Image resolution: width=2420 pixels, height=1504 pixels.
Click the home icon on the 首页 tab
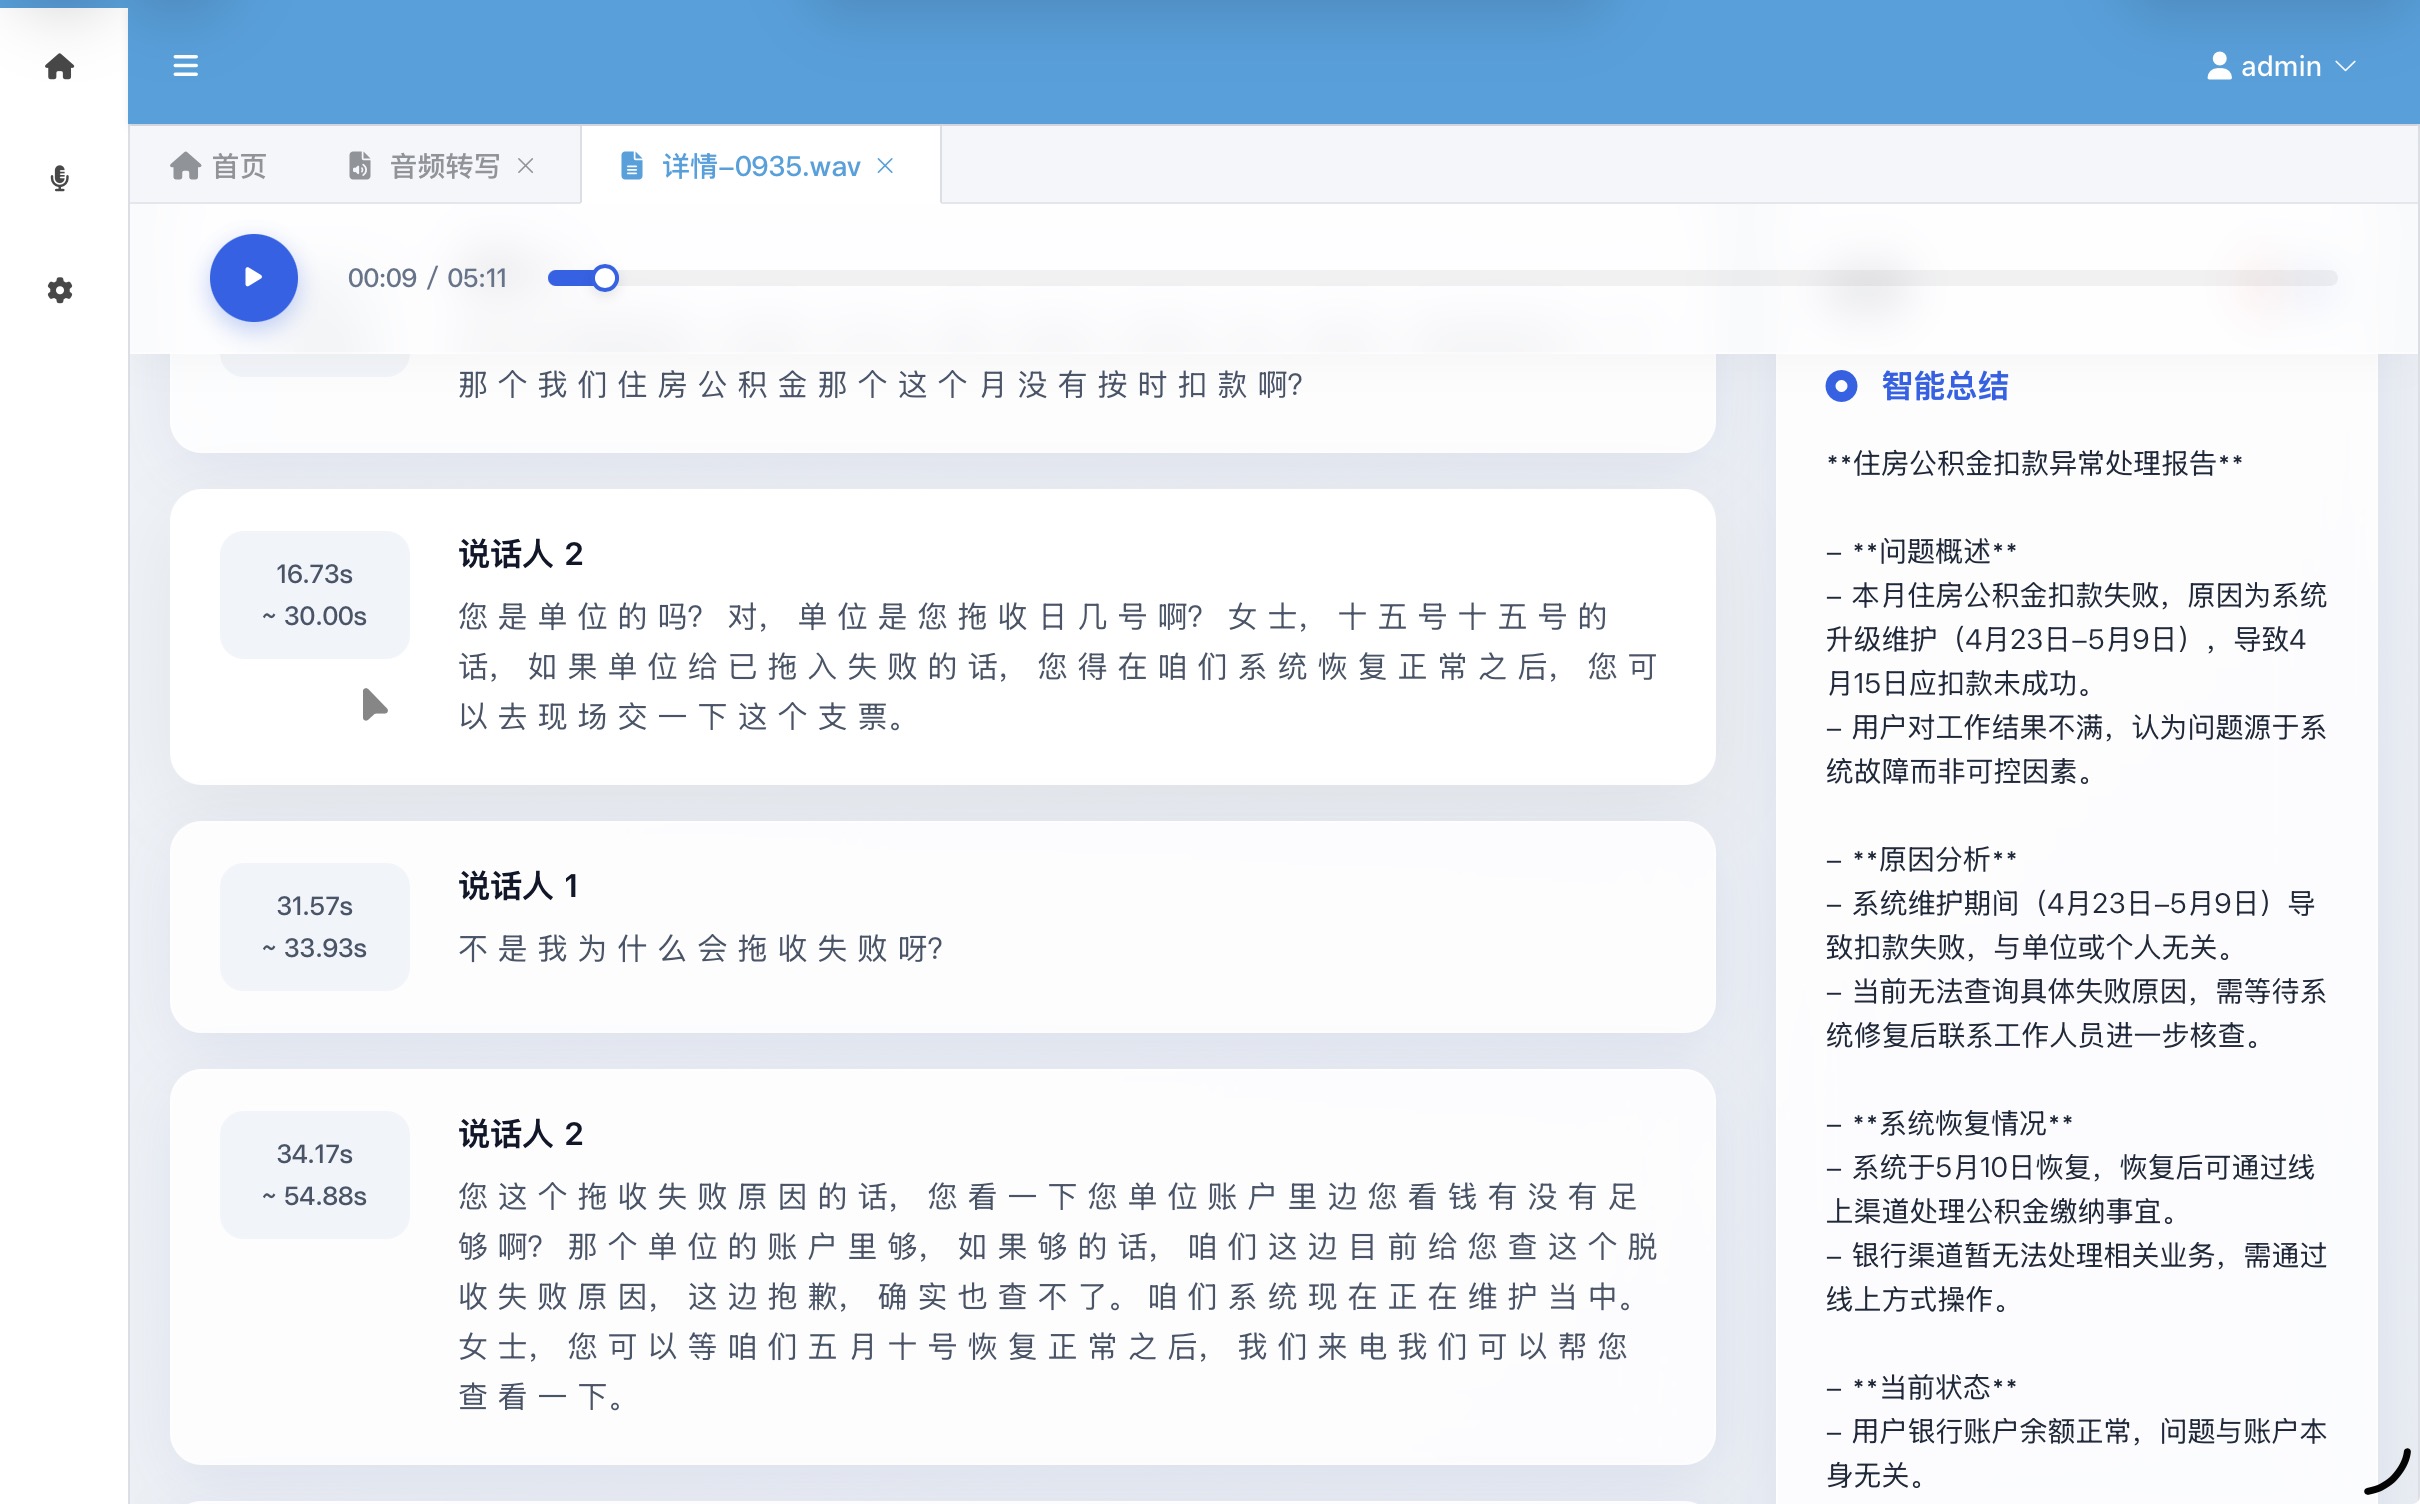(x=186, y=165)
